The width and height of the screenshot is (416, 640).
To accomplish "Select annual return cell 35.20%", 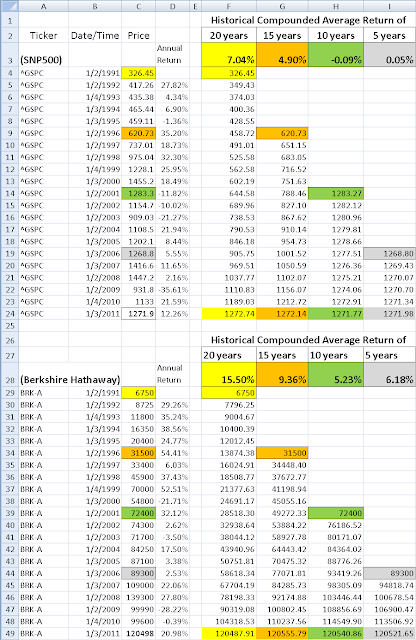I will coord(172,133).
